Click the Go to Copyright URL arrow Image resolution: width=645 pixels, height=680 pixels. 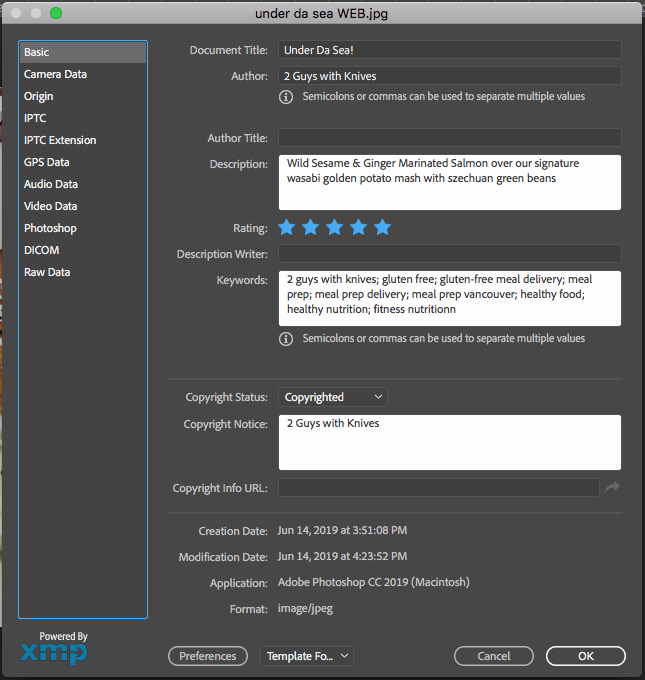click(x=612, y=488)
